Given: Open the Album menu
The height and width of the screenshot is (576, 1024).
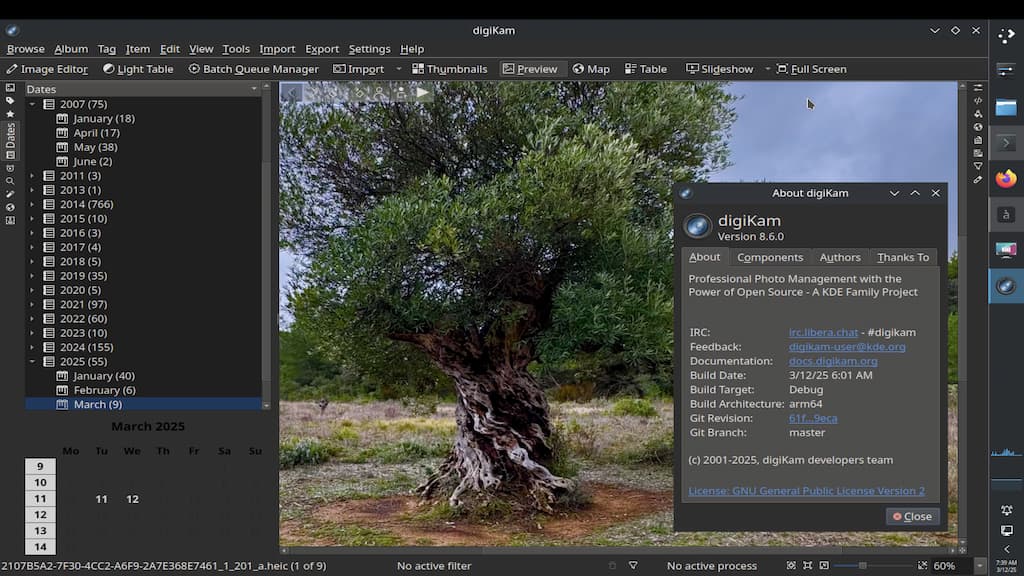Looking at the screenshot, I should pos(71,49).
